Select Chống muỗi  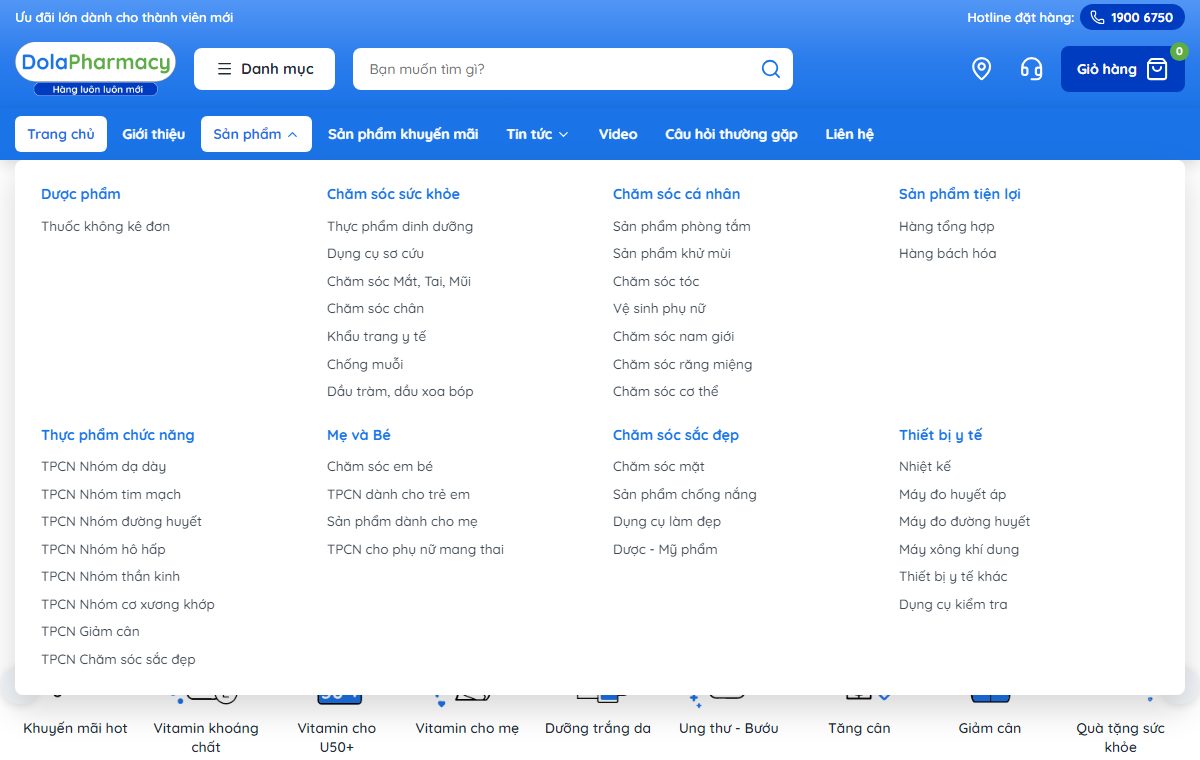(365, 364)
